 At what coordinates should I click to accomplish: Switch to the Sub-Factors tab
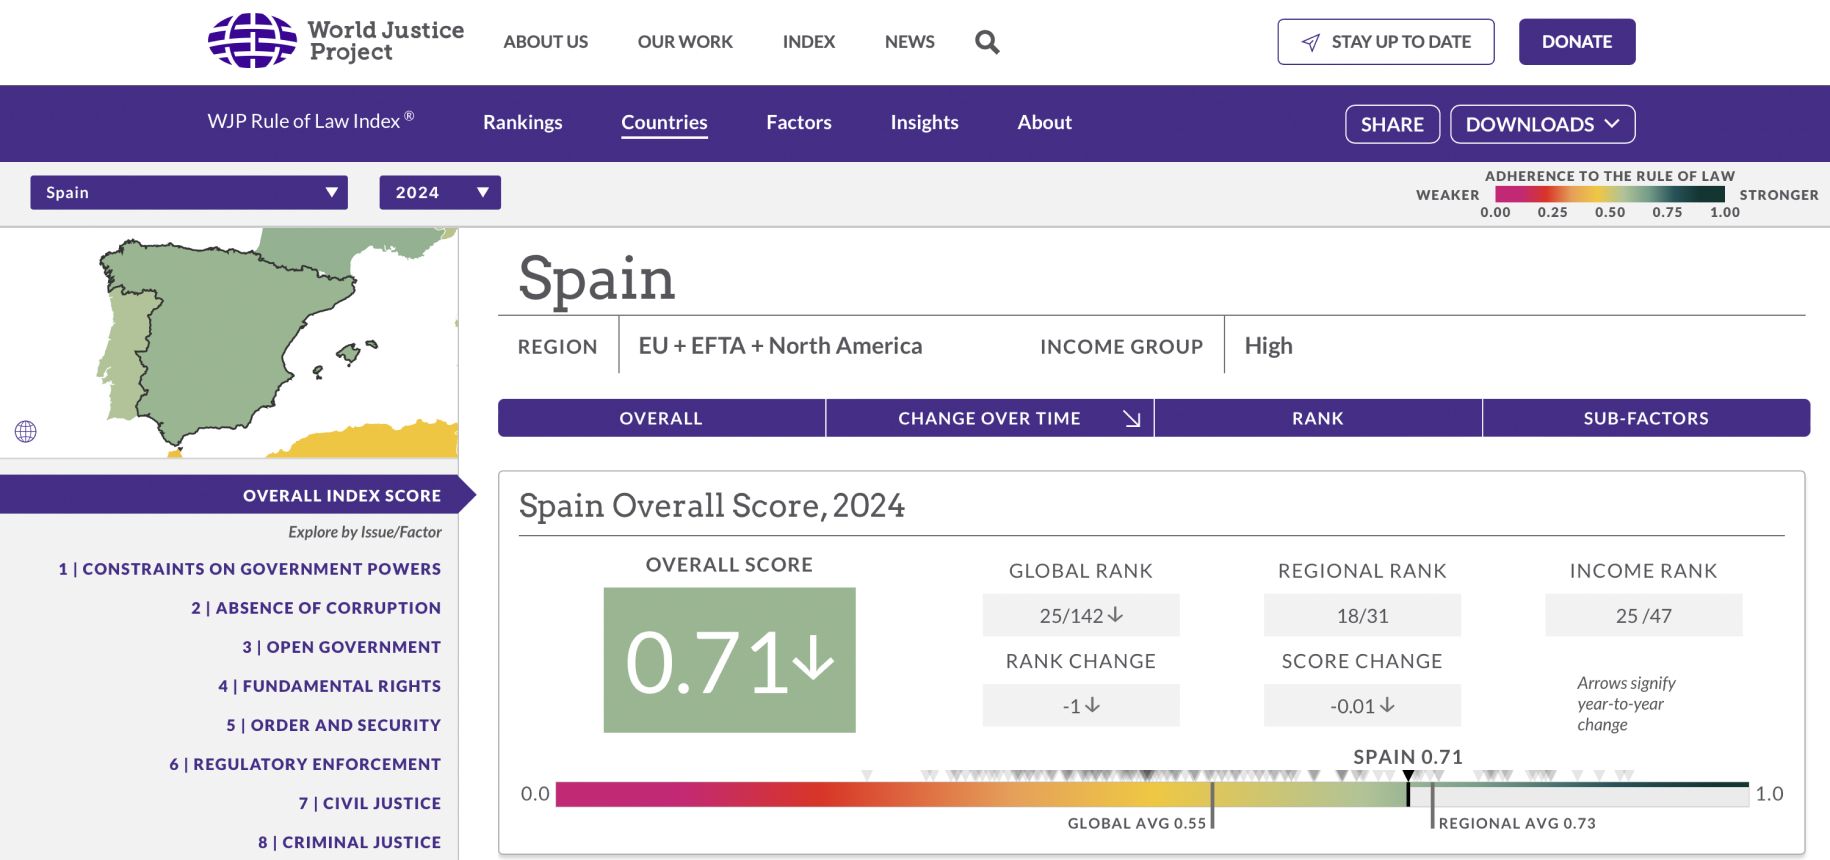[x=1645, y=418]
